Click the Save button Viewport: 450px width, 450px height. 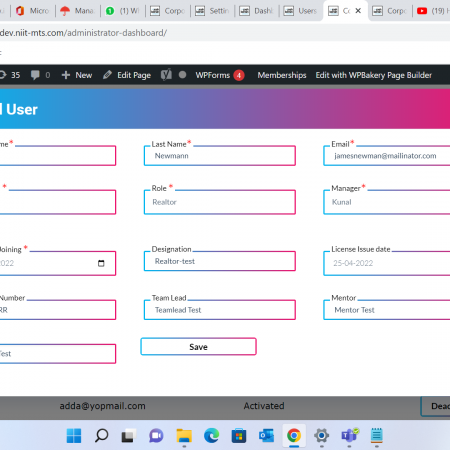pyautogui.click(x=198, y=347)
